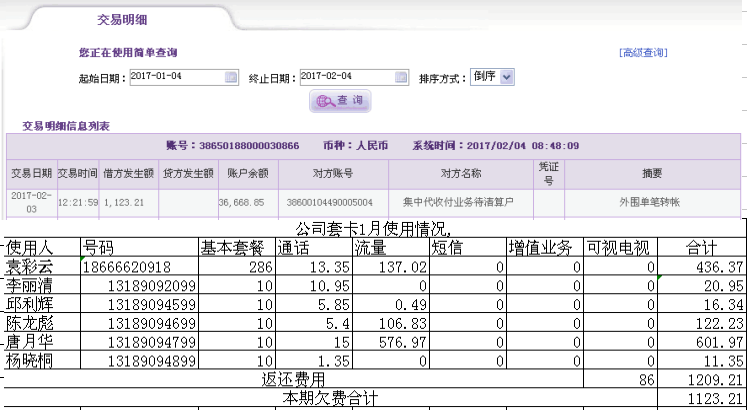Click the 起始日期 start date field

176,77
